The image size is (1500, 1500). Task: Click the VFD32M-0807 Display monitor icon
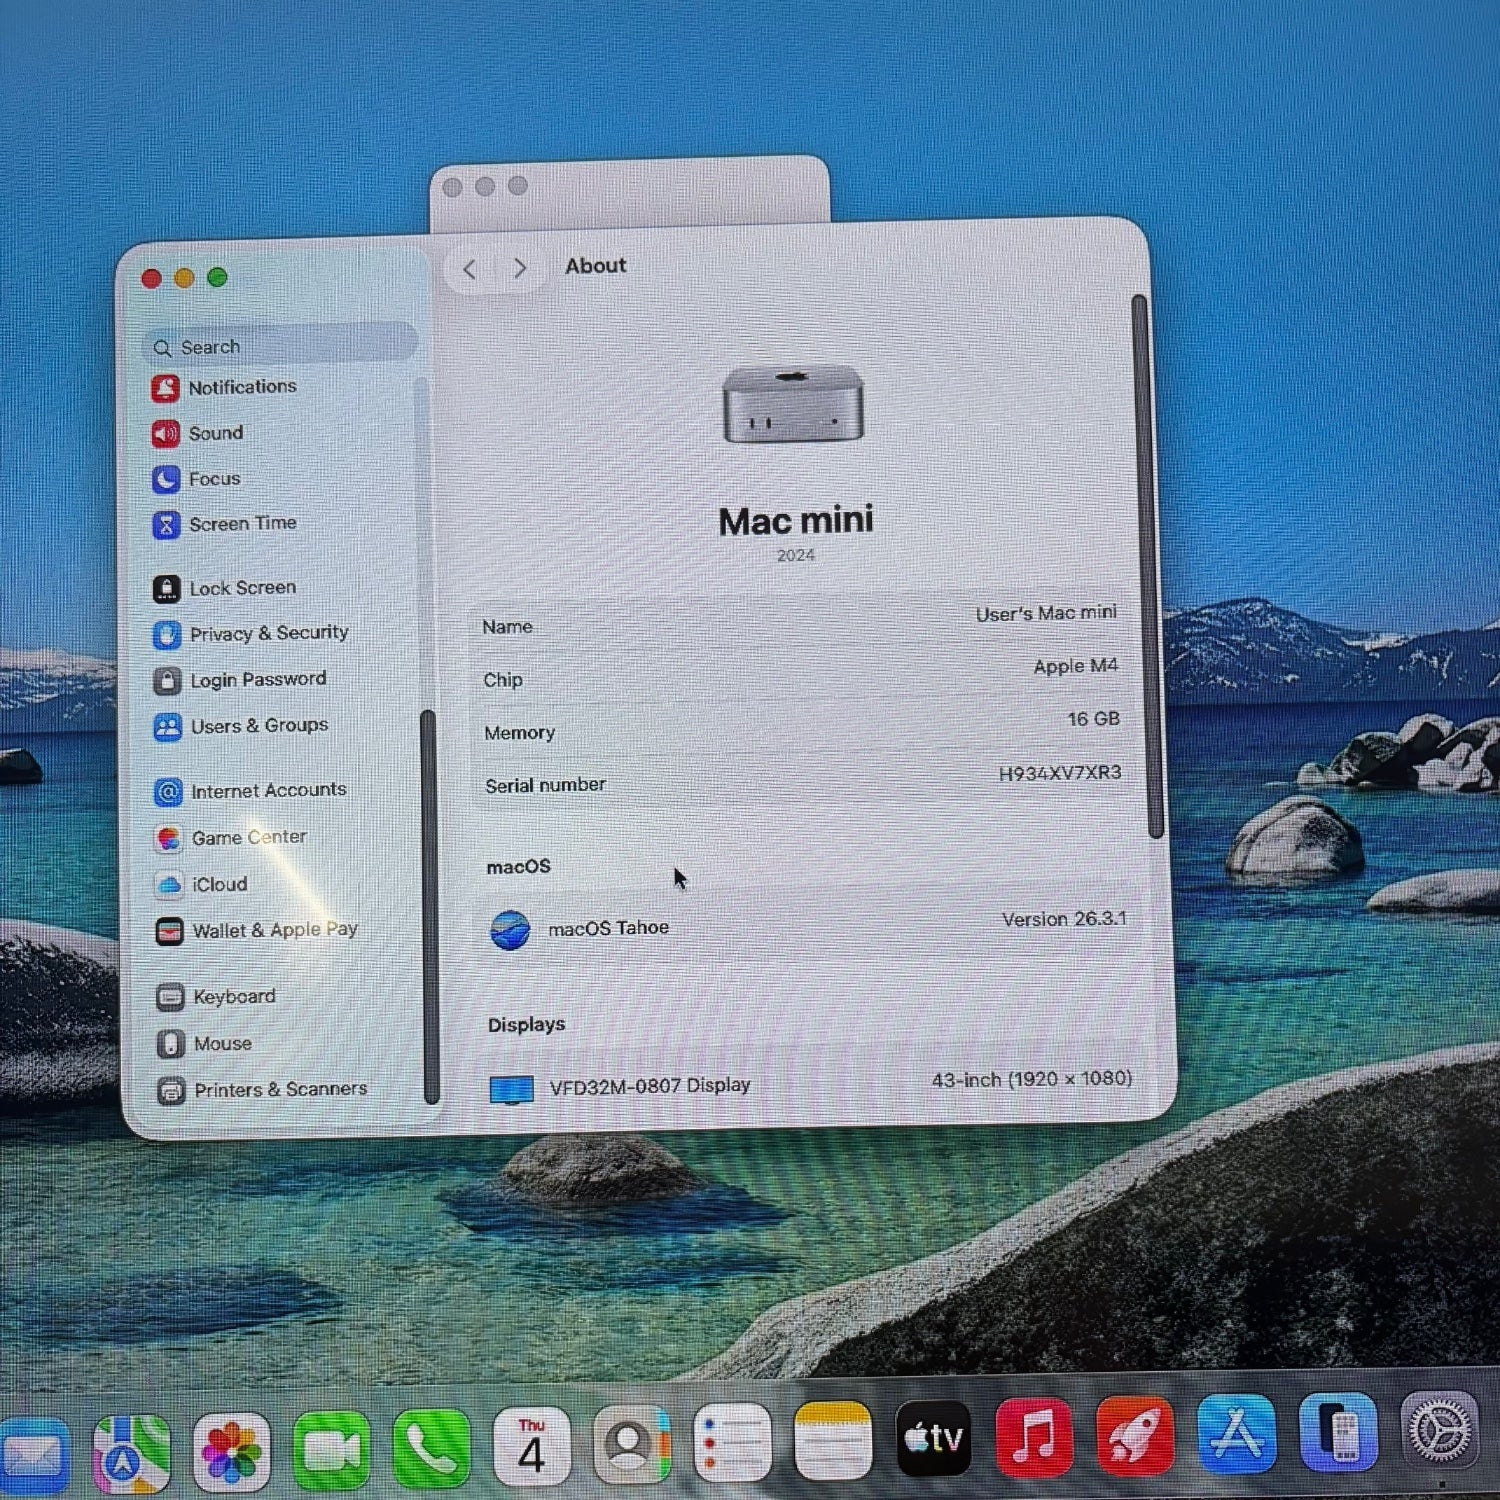pos(511,1089)
